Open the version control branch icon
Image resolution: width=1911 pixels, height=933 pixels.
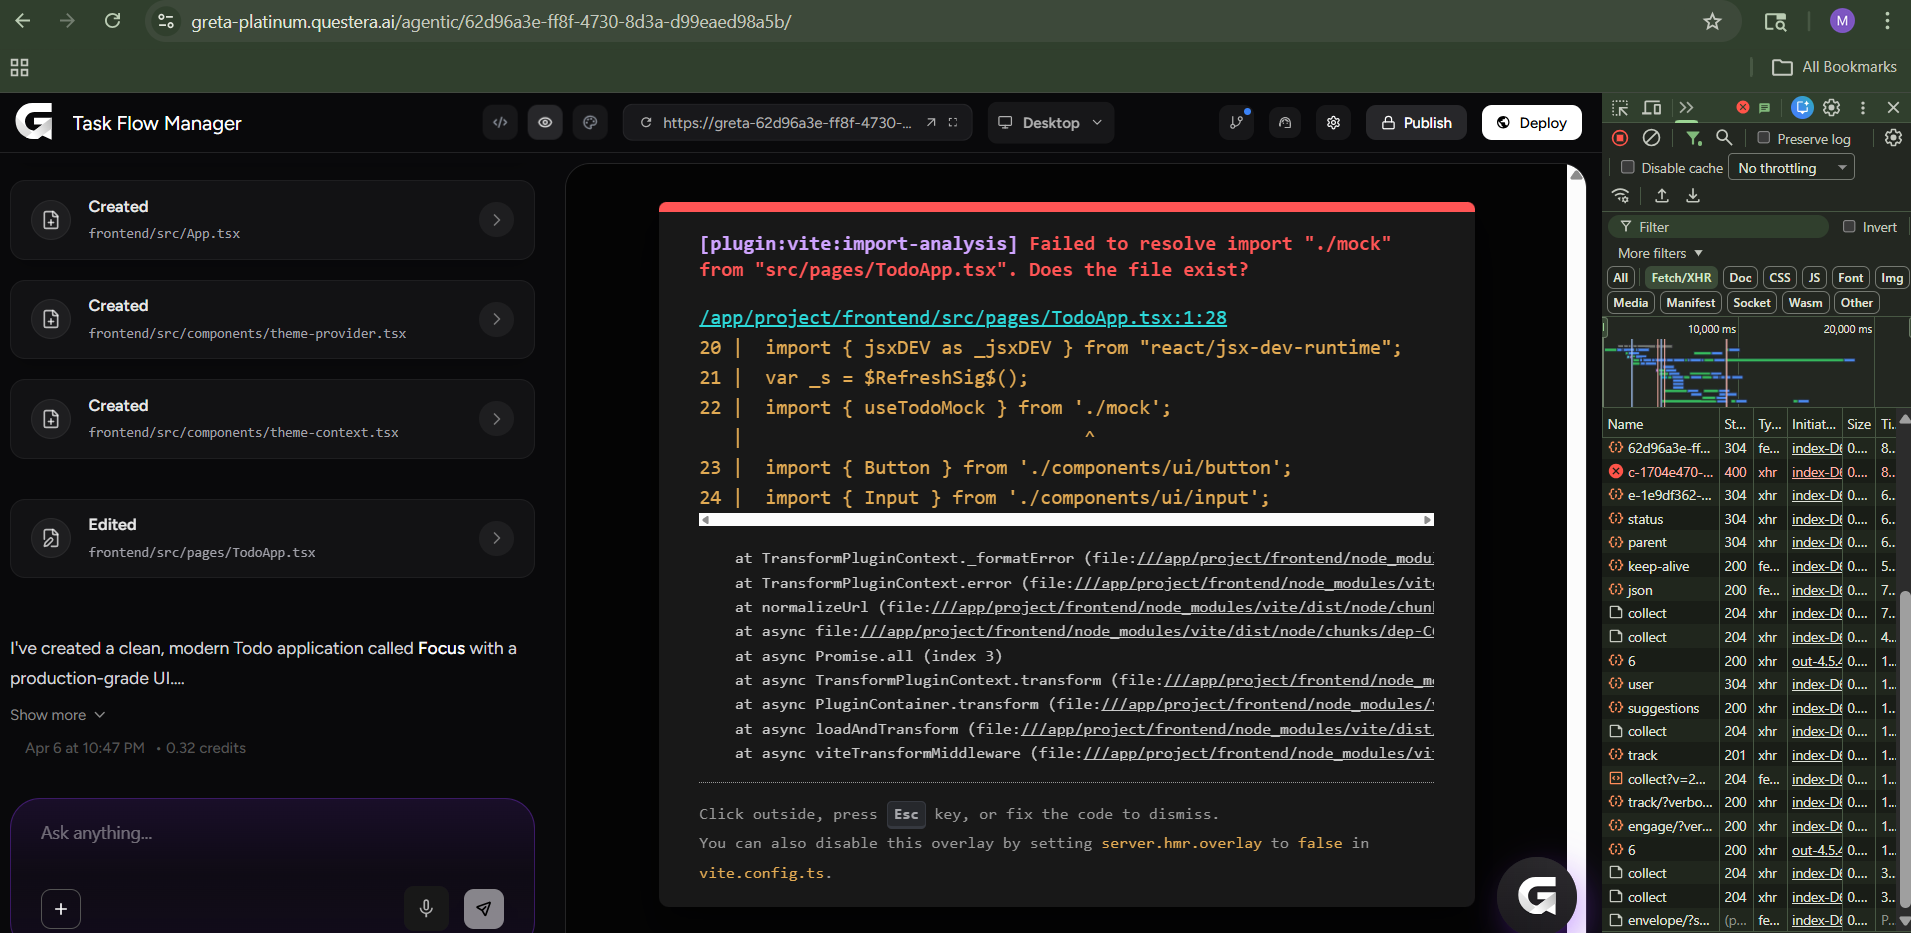point(1237,123)
